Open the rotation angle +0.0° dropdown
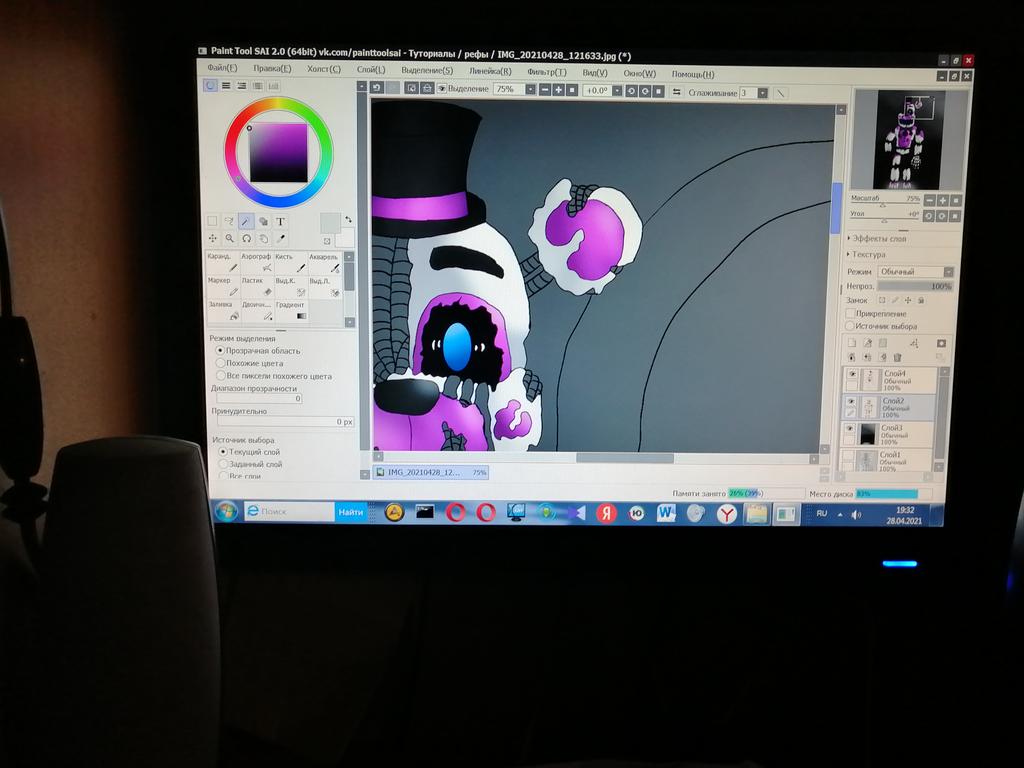The height and width of the screenshot is (768, 1024). coord(616,91)
